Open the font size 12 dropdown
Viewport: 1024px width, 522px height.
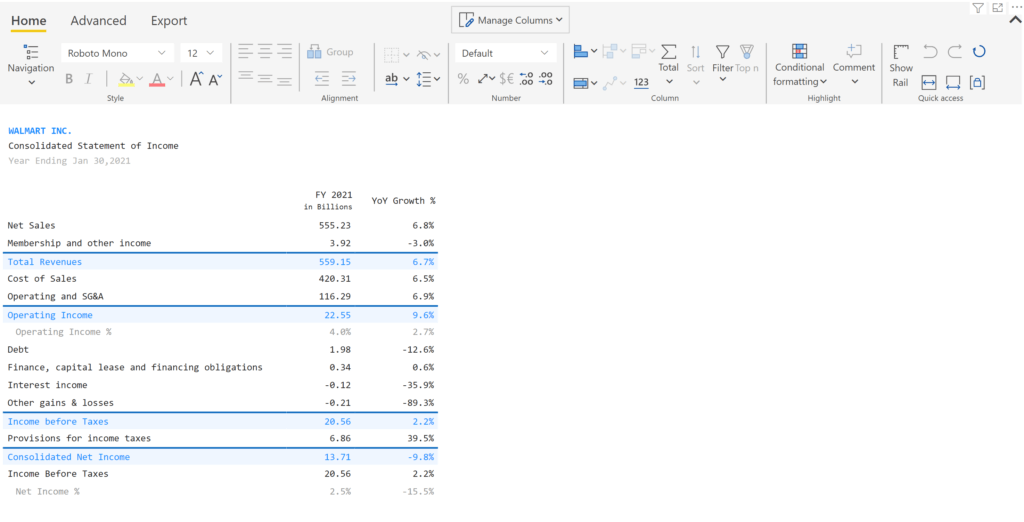tap(201, 53)
